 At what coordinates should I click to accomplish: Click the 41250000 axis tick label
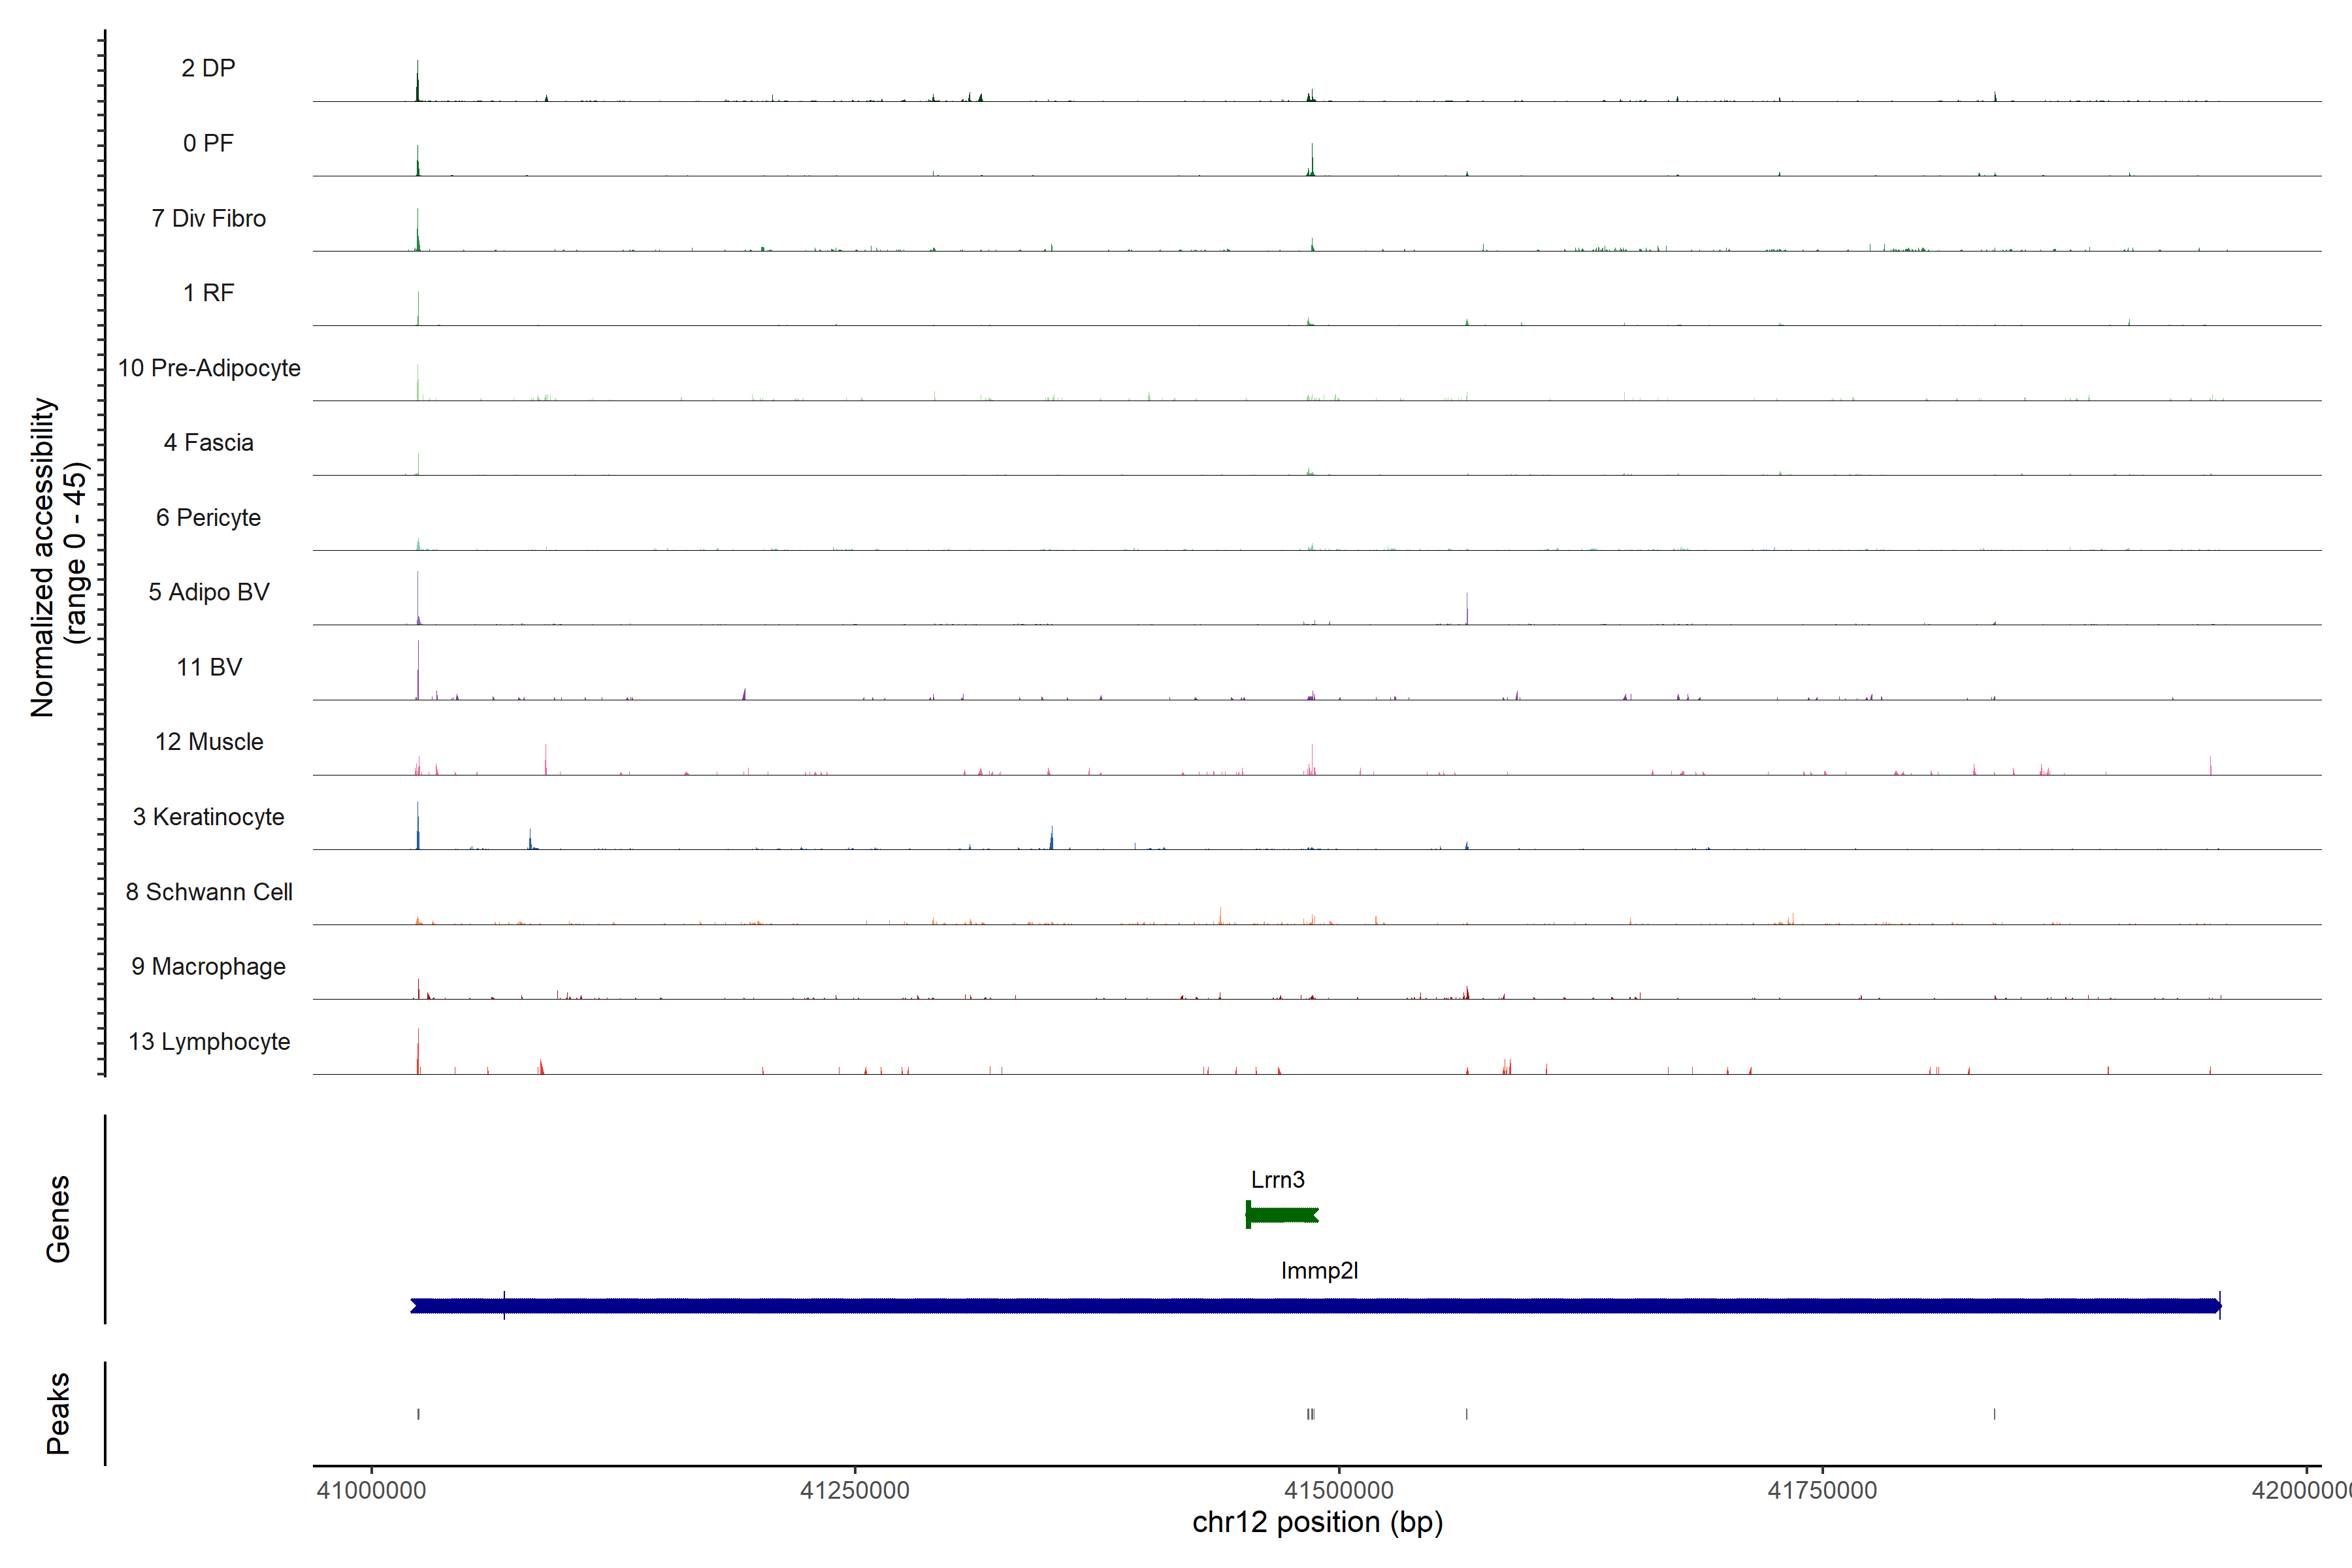pyautogui.click(x=855, y=1490)
